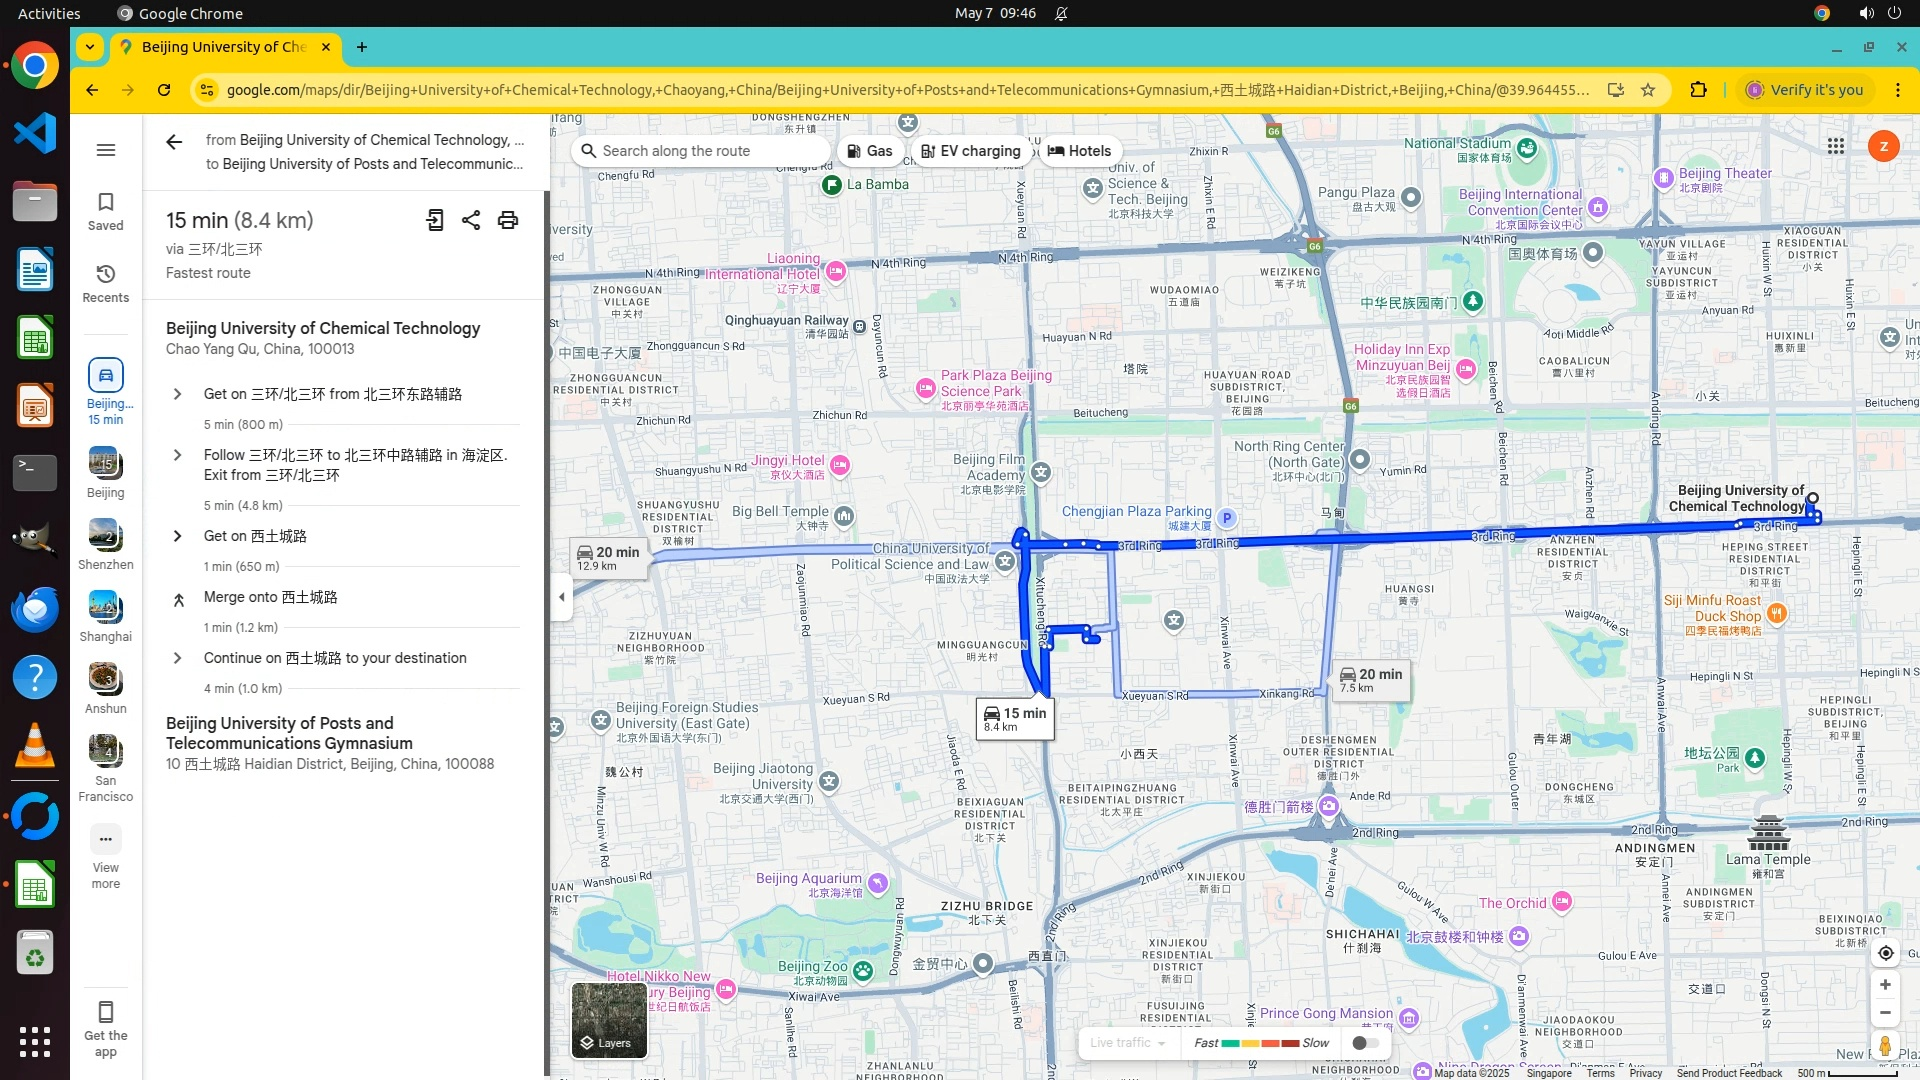Click the Print directions icon

508,220
